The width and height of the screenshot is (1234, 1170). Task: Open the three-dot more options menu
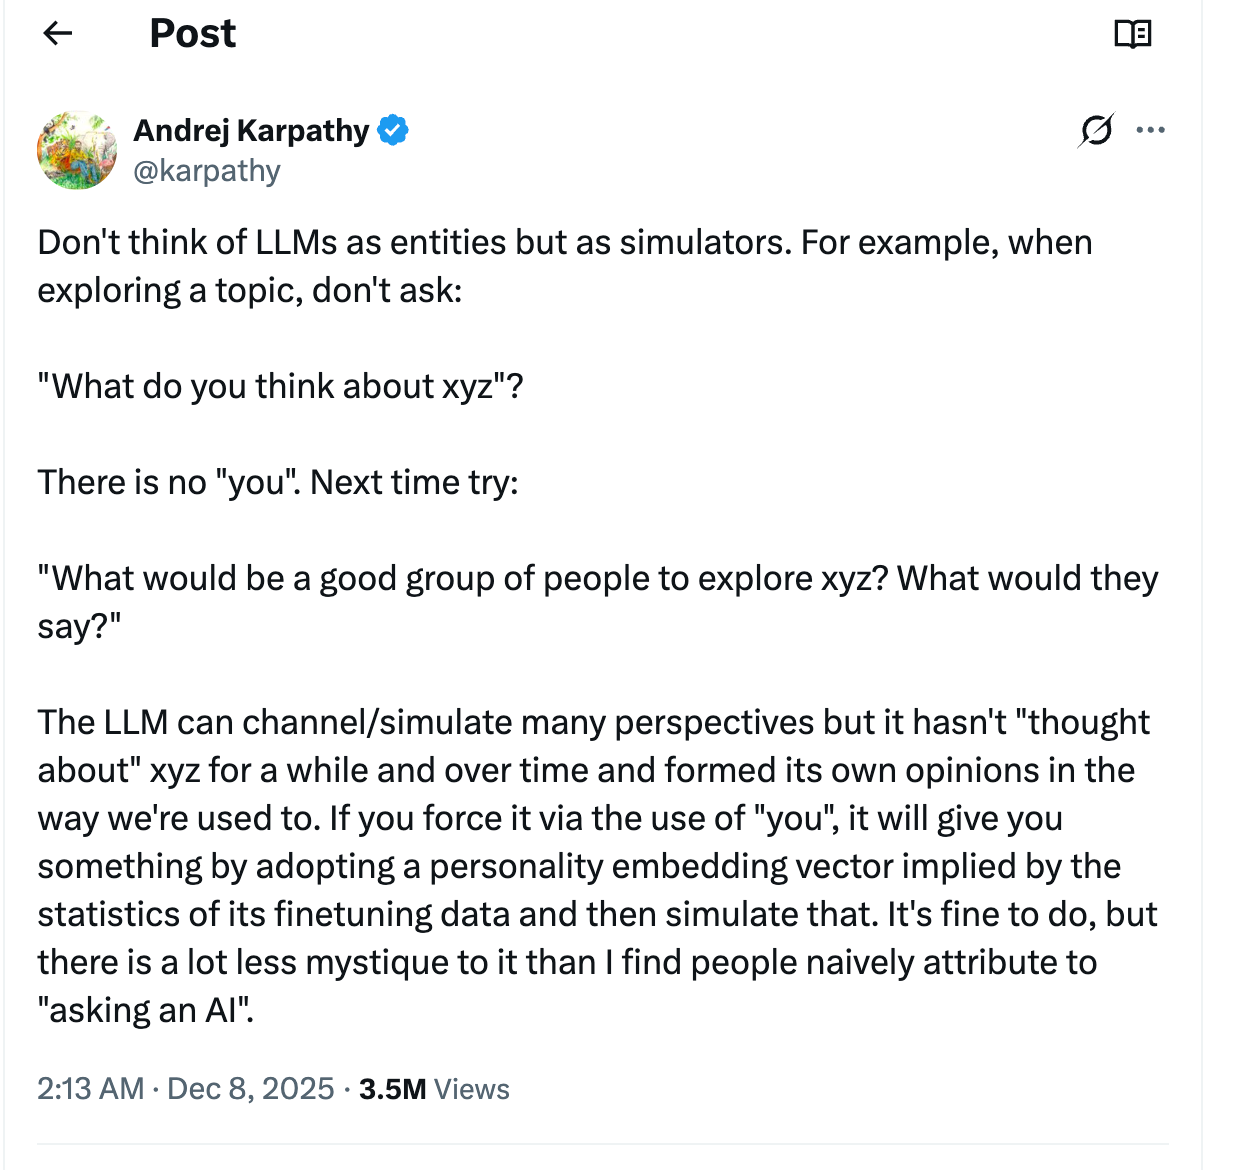click(x=1151, y=130)
